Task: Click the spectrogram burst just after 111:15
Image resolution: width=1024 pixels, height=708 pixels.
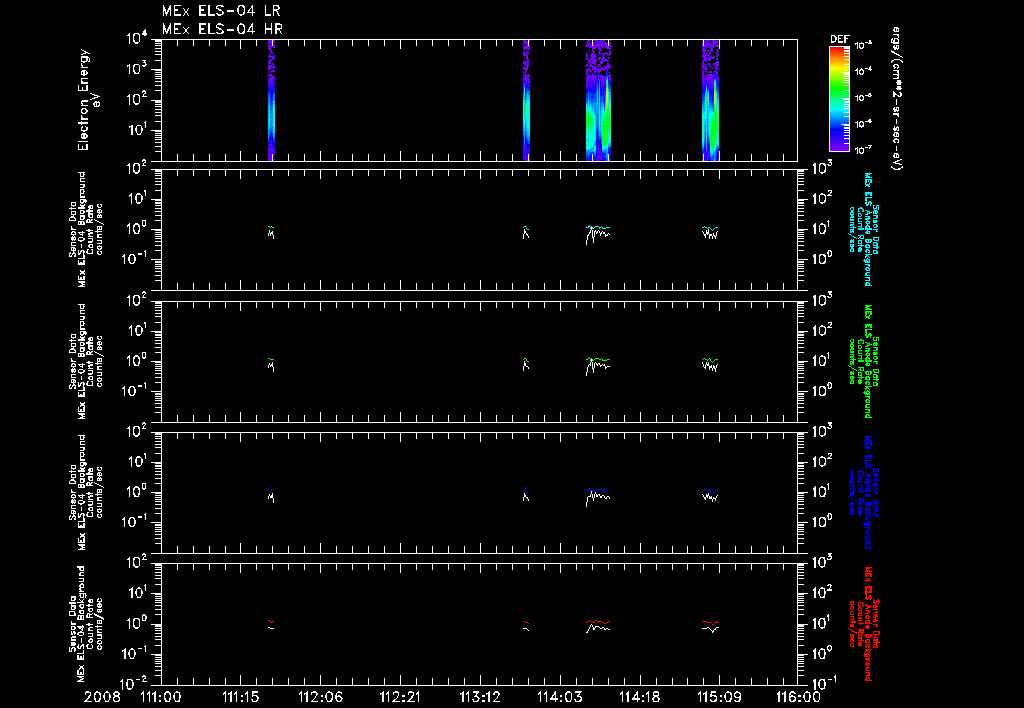Action: click(272, 100)
